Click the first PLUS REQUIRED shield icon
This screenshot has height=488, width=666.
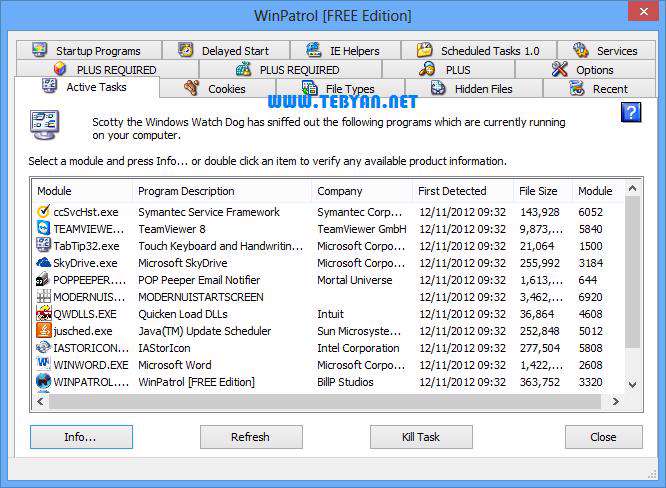point(60,69)
